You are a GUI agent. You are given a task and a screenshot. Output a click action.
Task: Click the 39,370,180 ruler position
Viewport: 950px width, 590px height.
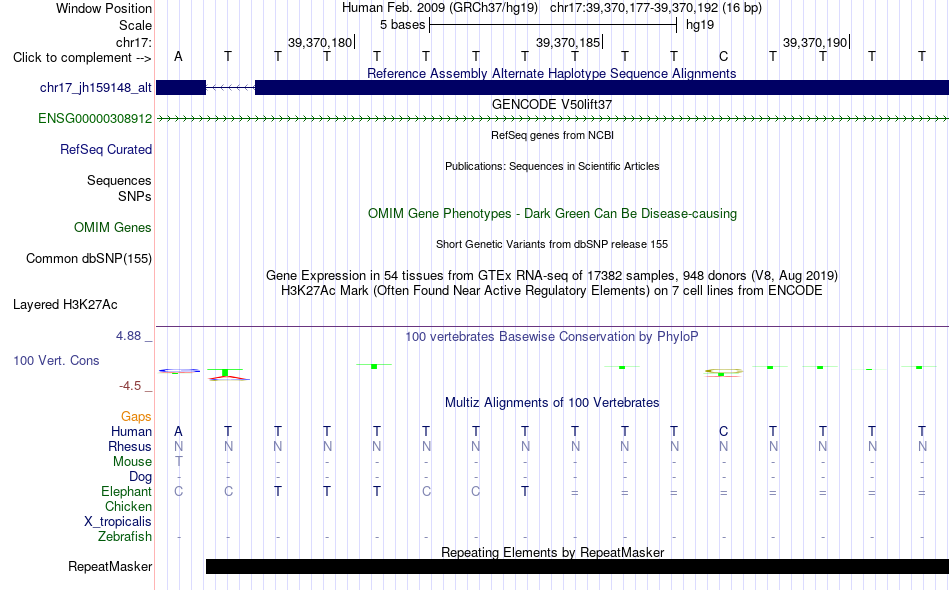320,42
